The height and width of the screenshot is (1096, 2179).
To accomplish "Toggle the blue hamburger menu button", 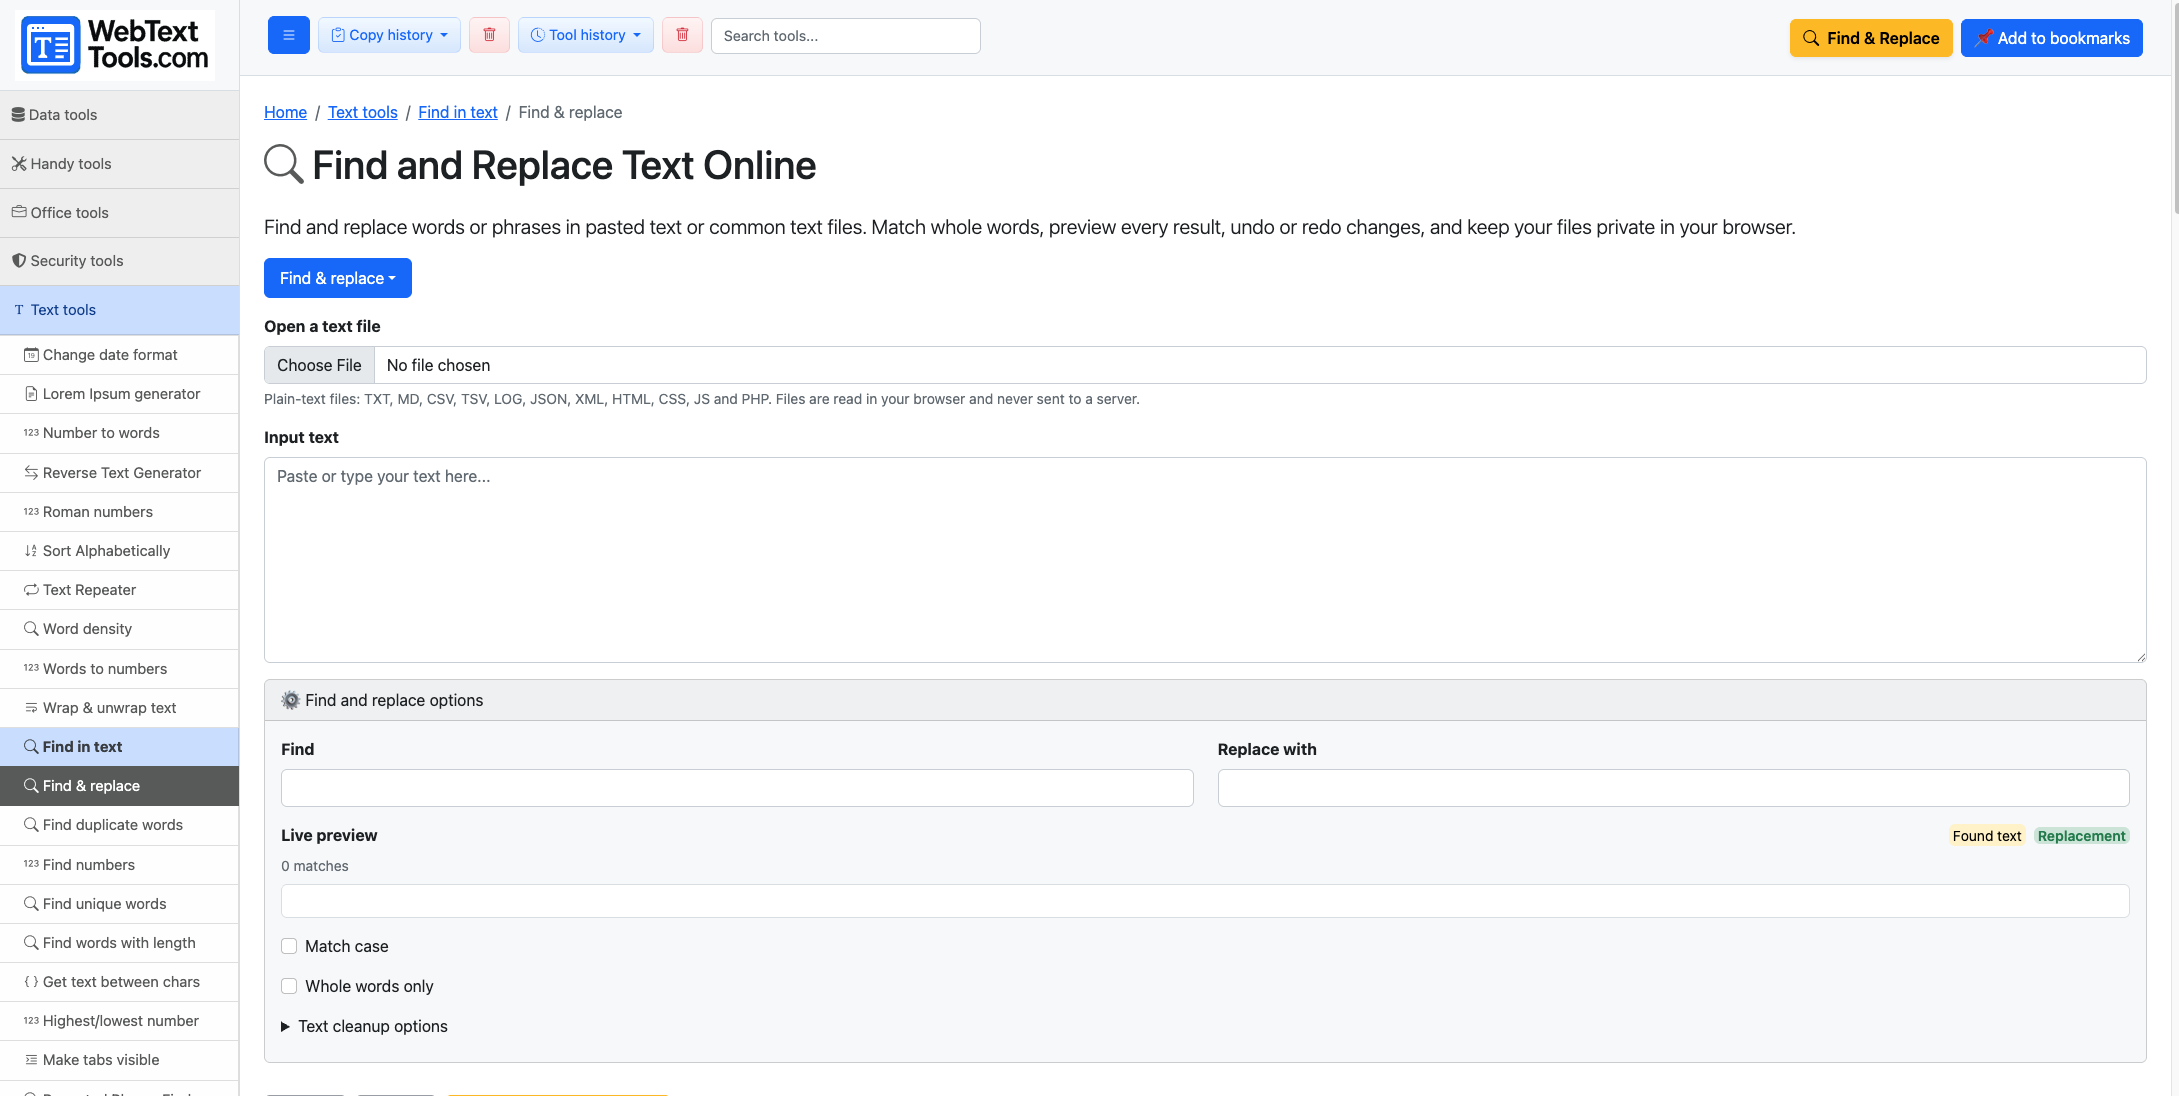I will tap(289, 35).
